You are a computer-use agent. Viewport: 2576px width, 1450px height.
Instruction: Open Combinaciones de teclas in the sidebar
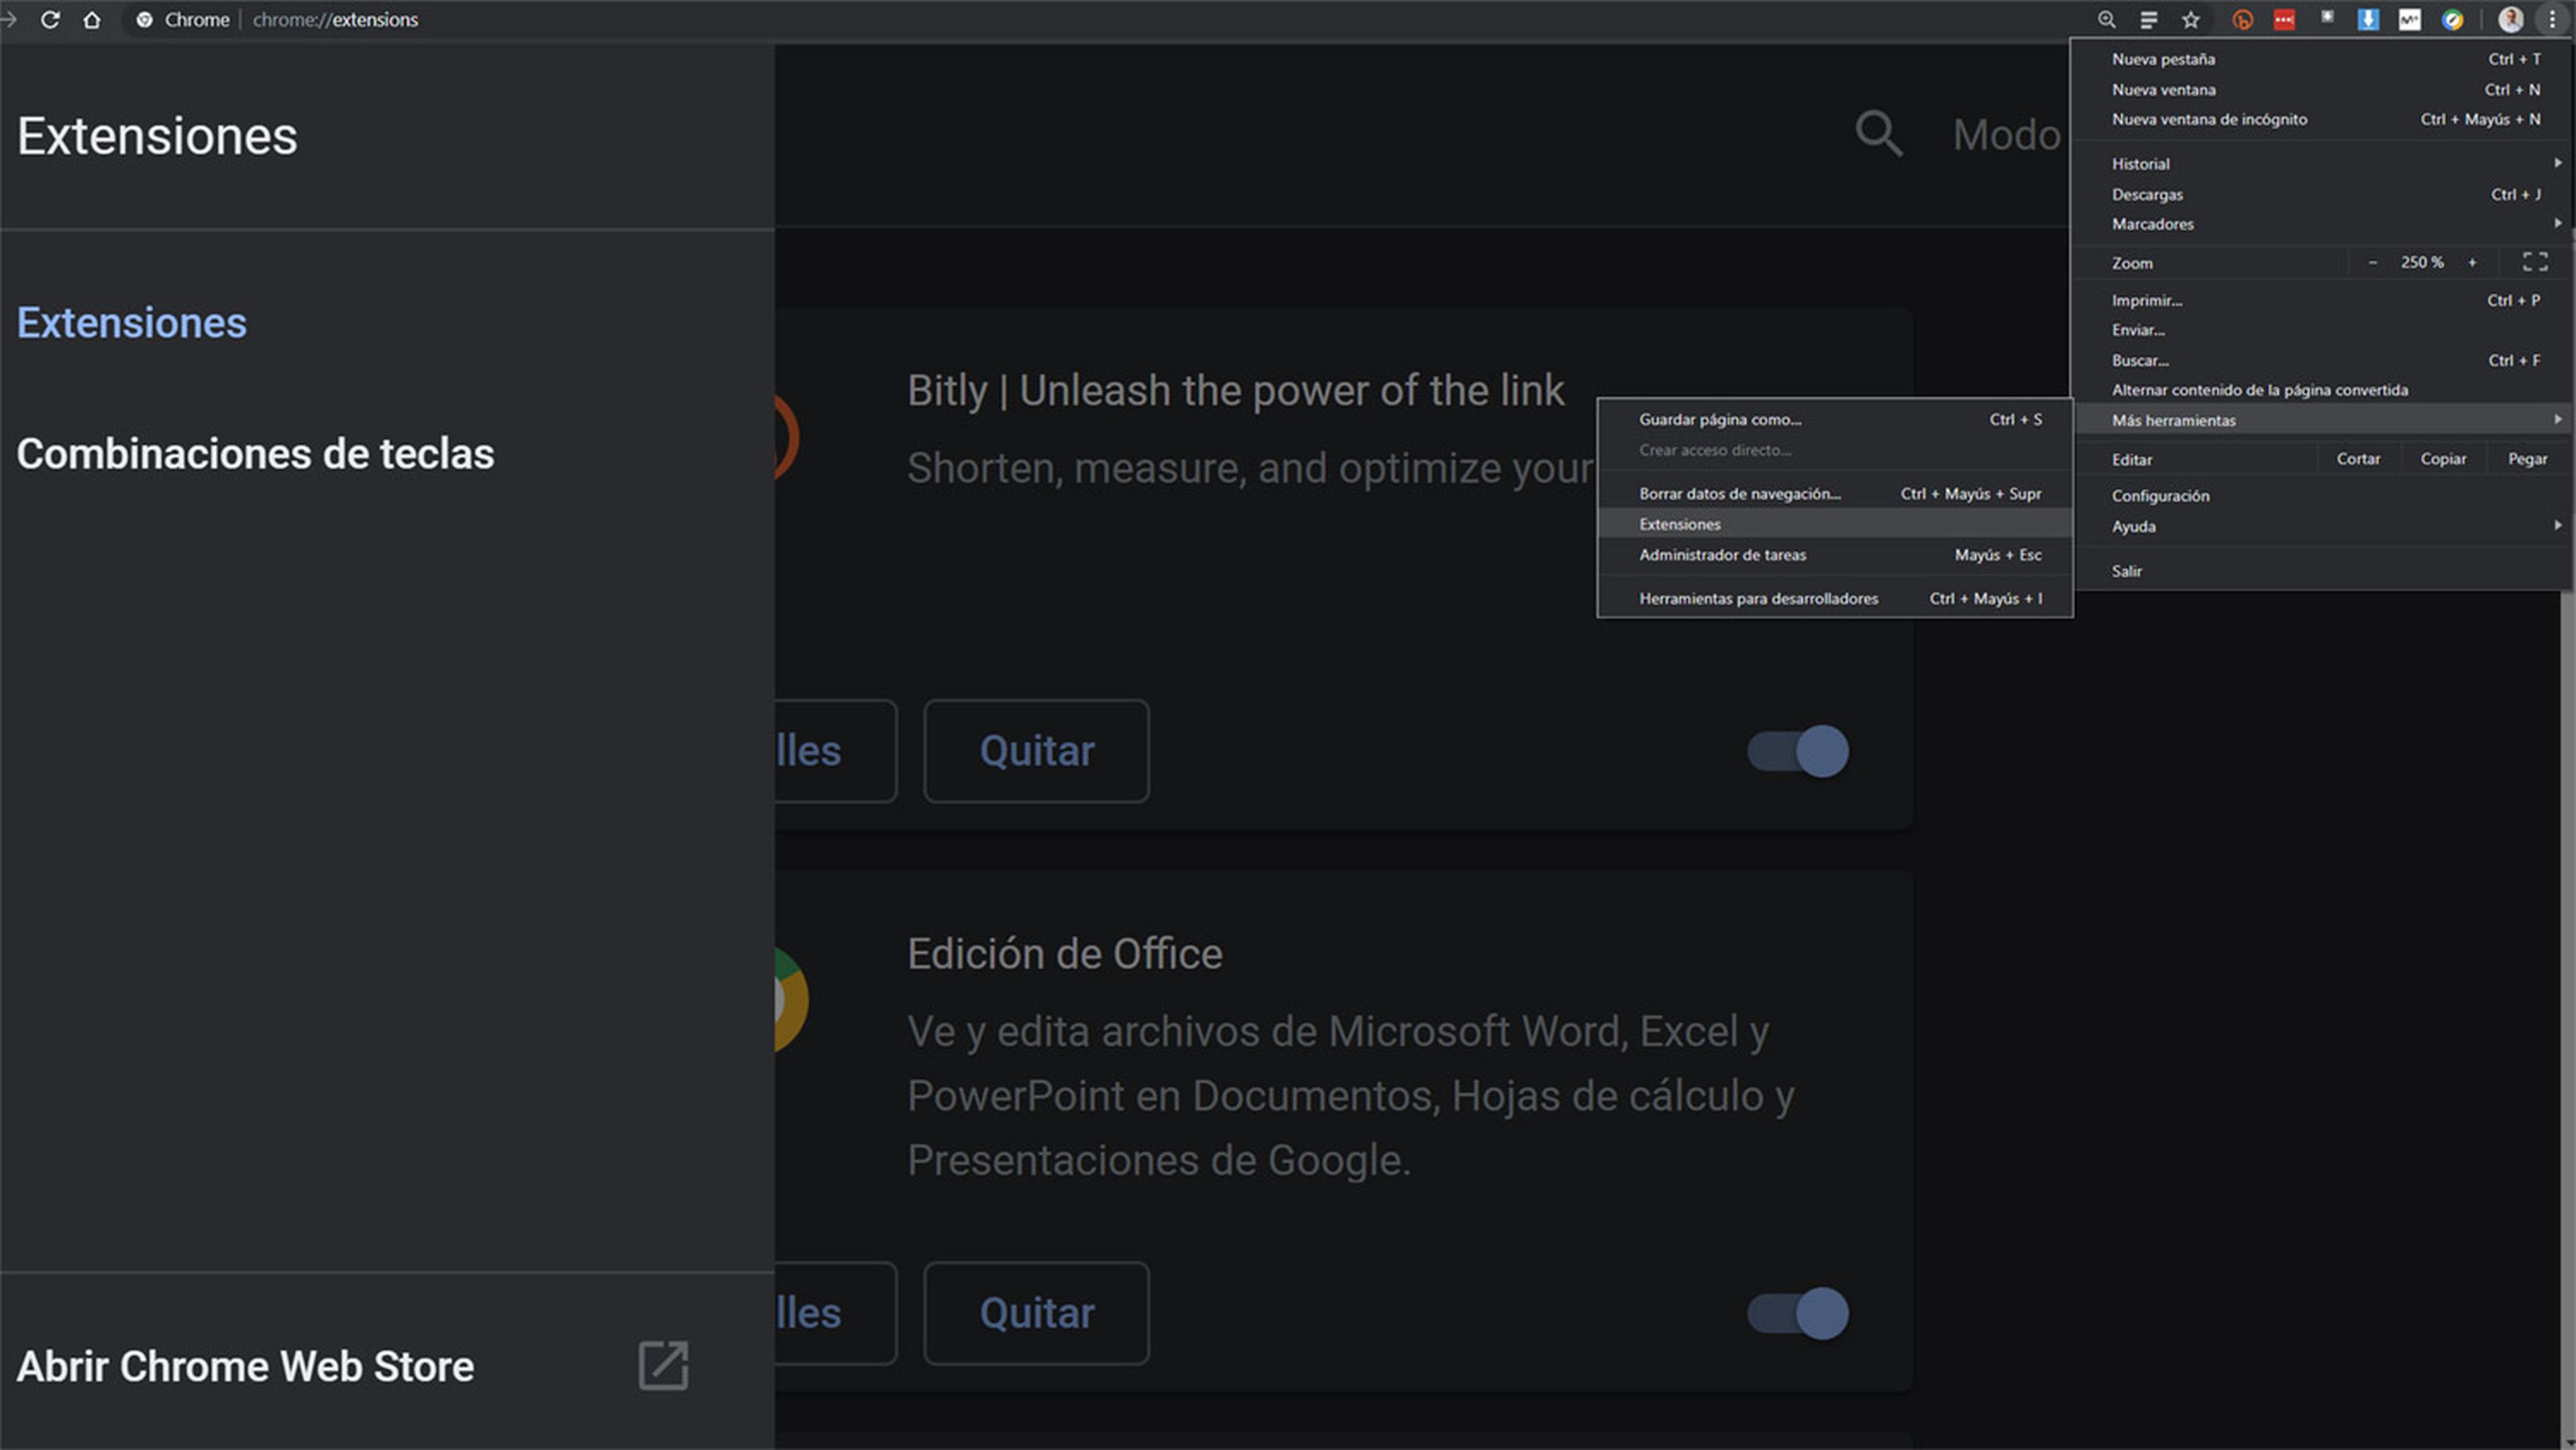255,454
